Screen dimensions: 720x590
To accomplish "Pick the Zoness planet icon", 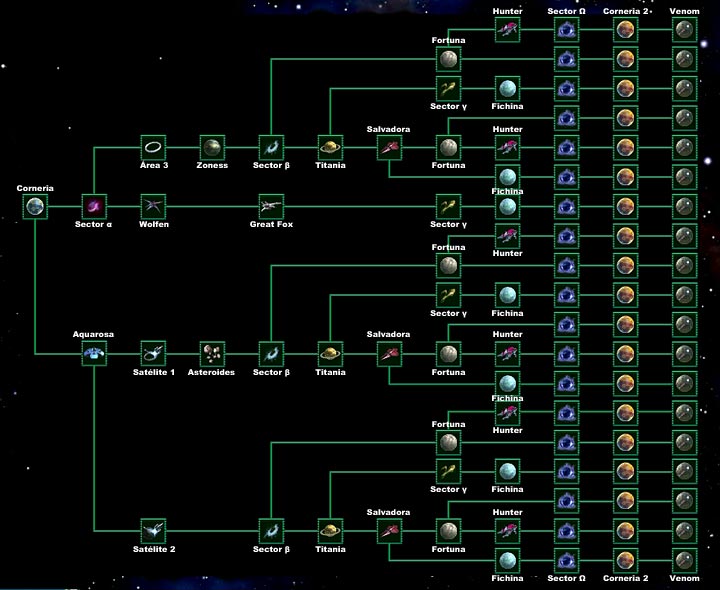I will point(212,147).
